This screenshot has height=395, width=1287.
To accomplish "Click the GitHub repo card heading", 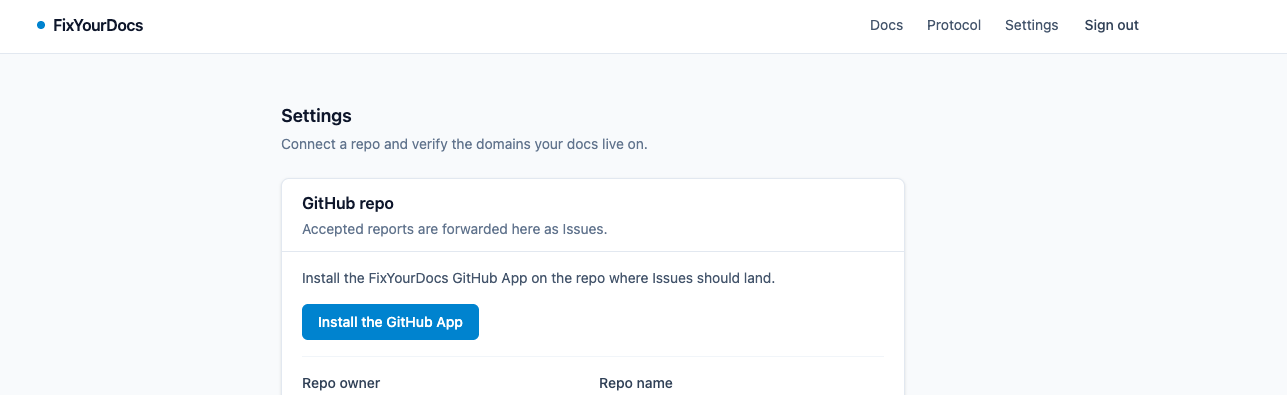I will coord(348,203).
